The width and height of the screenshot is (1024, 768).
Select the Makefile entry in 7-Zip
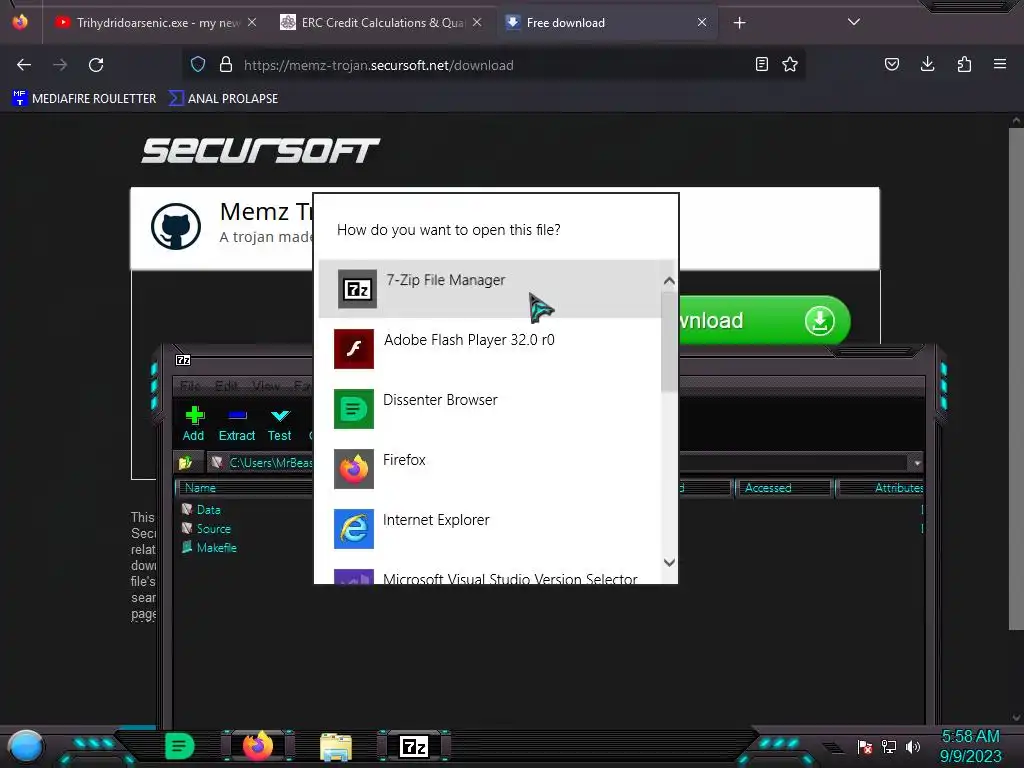click(209, 547)
